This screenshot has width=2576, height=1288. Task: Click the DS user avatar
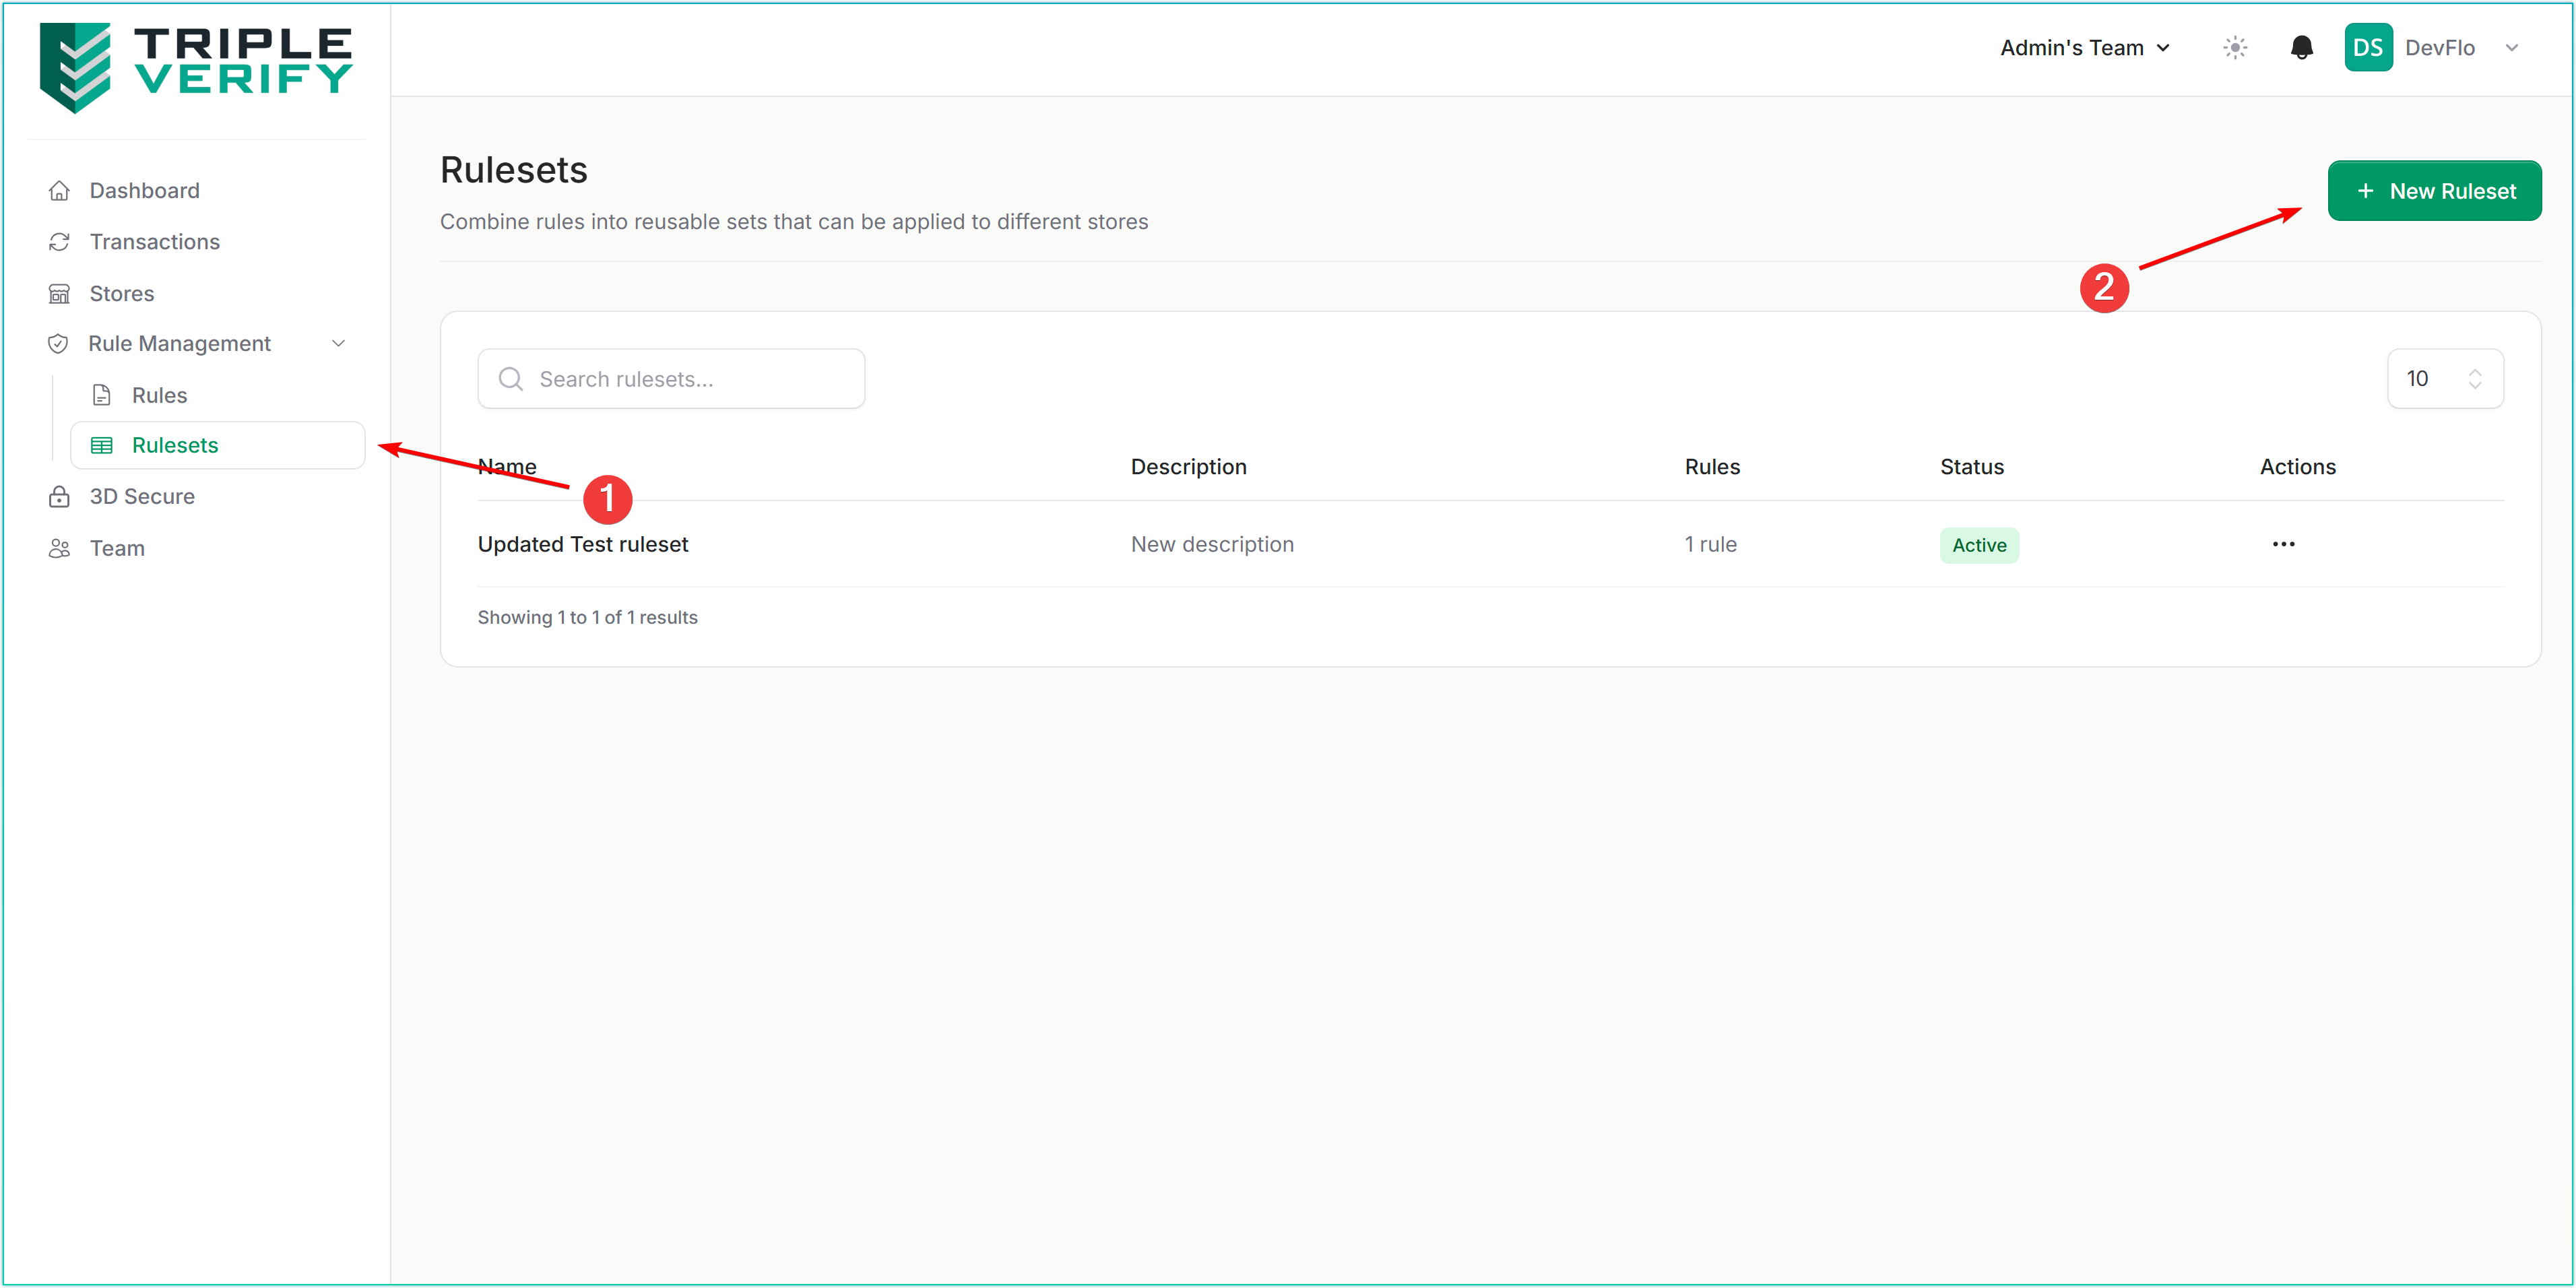(x=2367, y=48)
